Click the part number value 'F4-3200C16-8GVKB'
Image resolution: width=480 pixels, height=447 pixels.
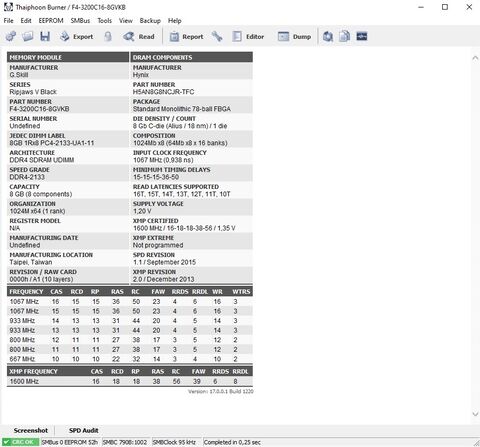click(39, 109)
